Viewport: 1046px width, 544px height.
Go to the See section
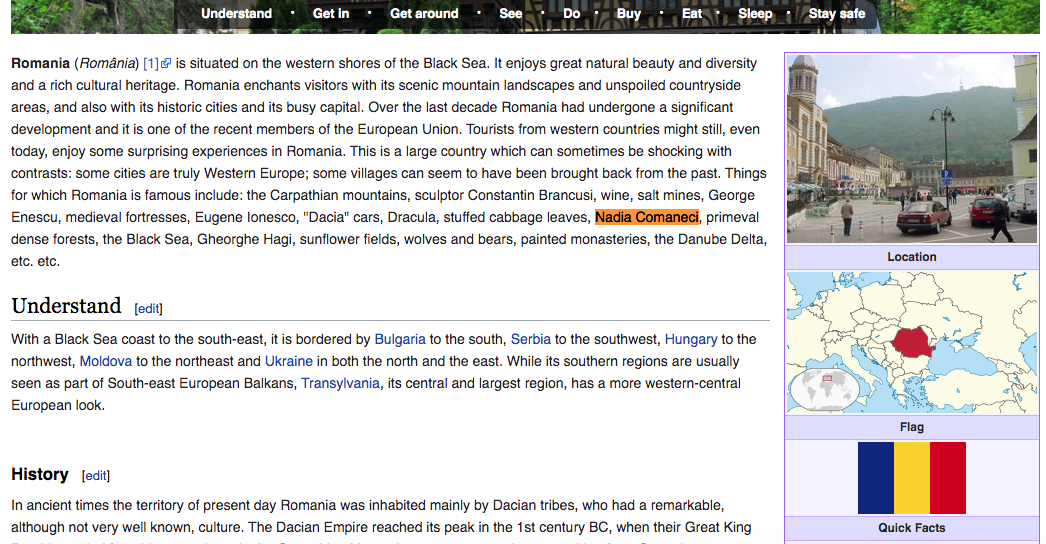511,14
